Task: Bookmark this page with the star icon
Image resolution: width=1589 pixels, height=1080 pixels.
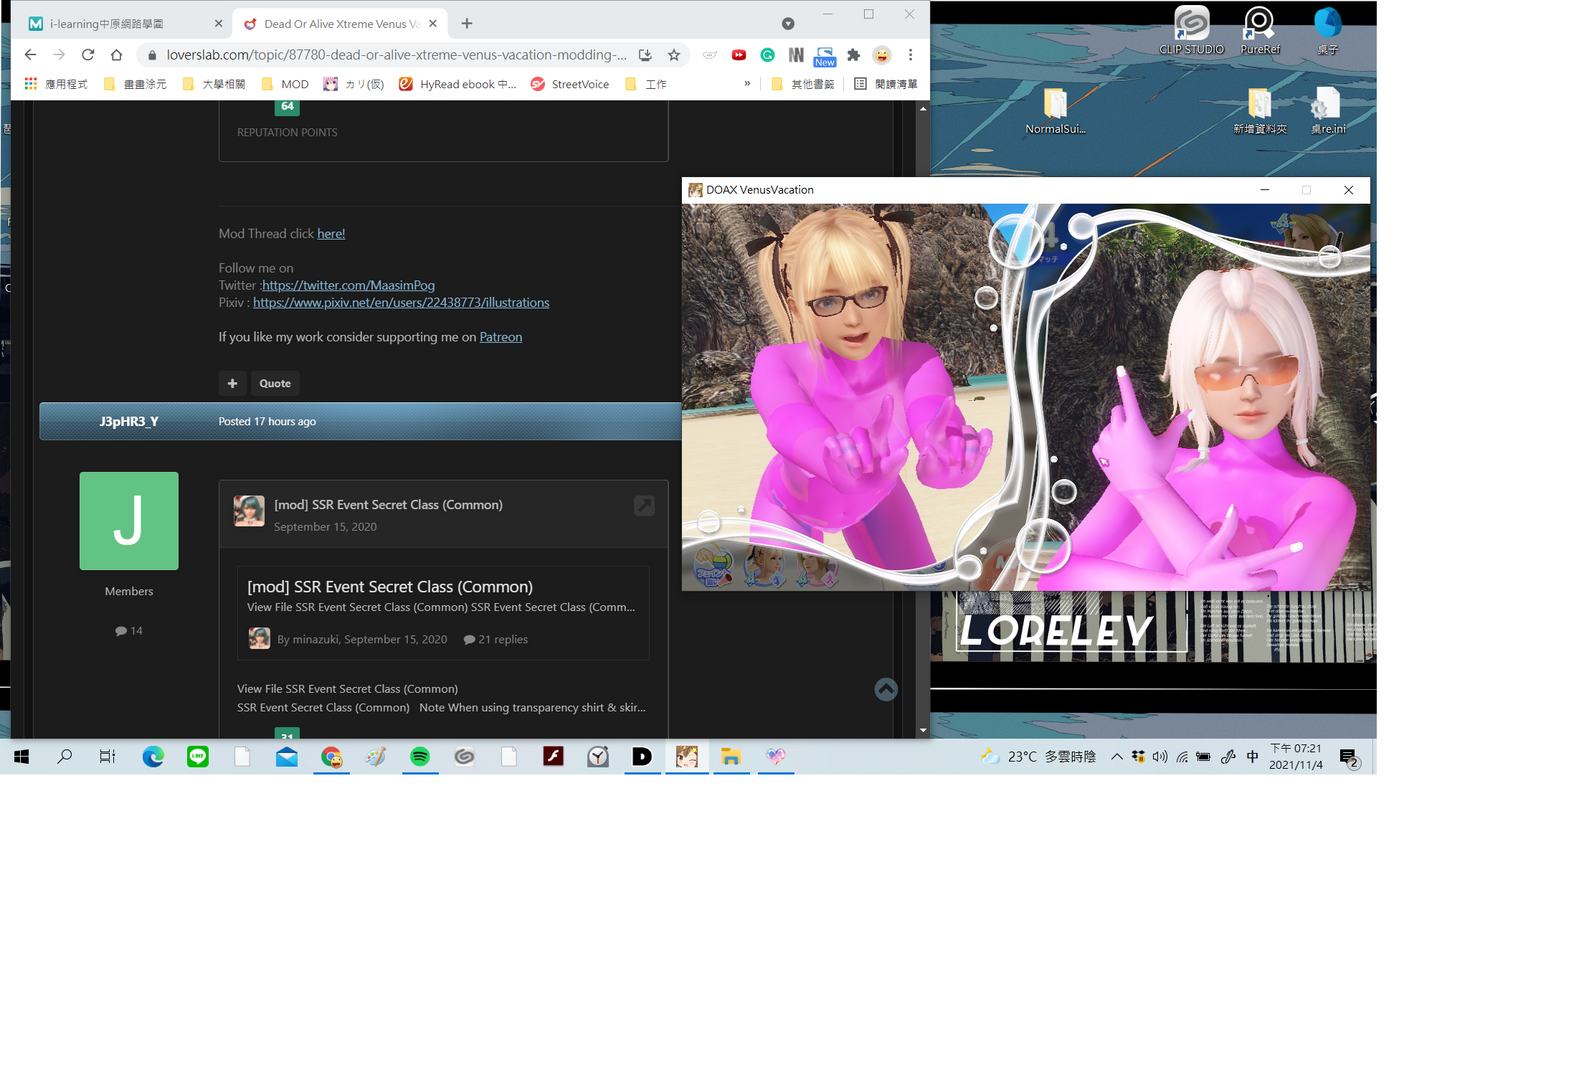Action: [x=674, y=55]
